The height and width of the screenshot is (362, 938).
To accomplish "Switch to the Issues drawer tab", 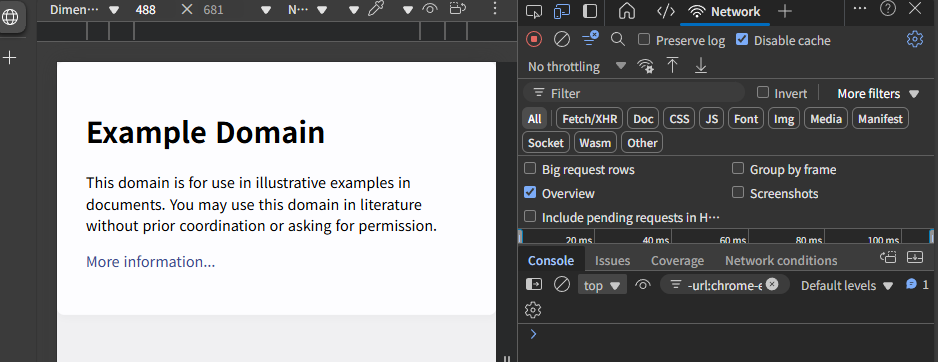I will [613, 260].
